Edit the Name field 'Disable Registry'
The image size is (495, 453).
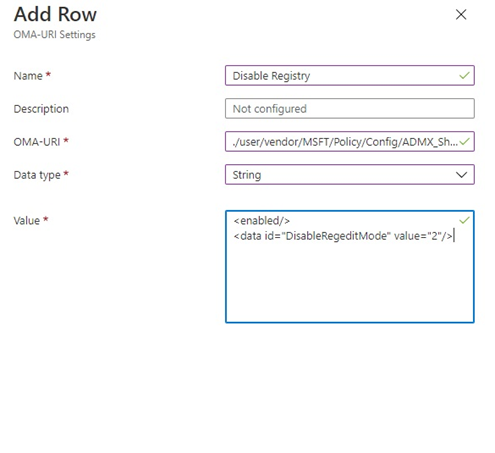pyautogui.click(x=349, y=76)
